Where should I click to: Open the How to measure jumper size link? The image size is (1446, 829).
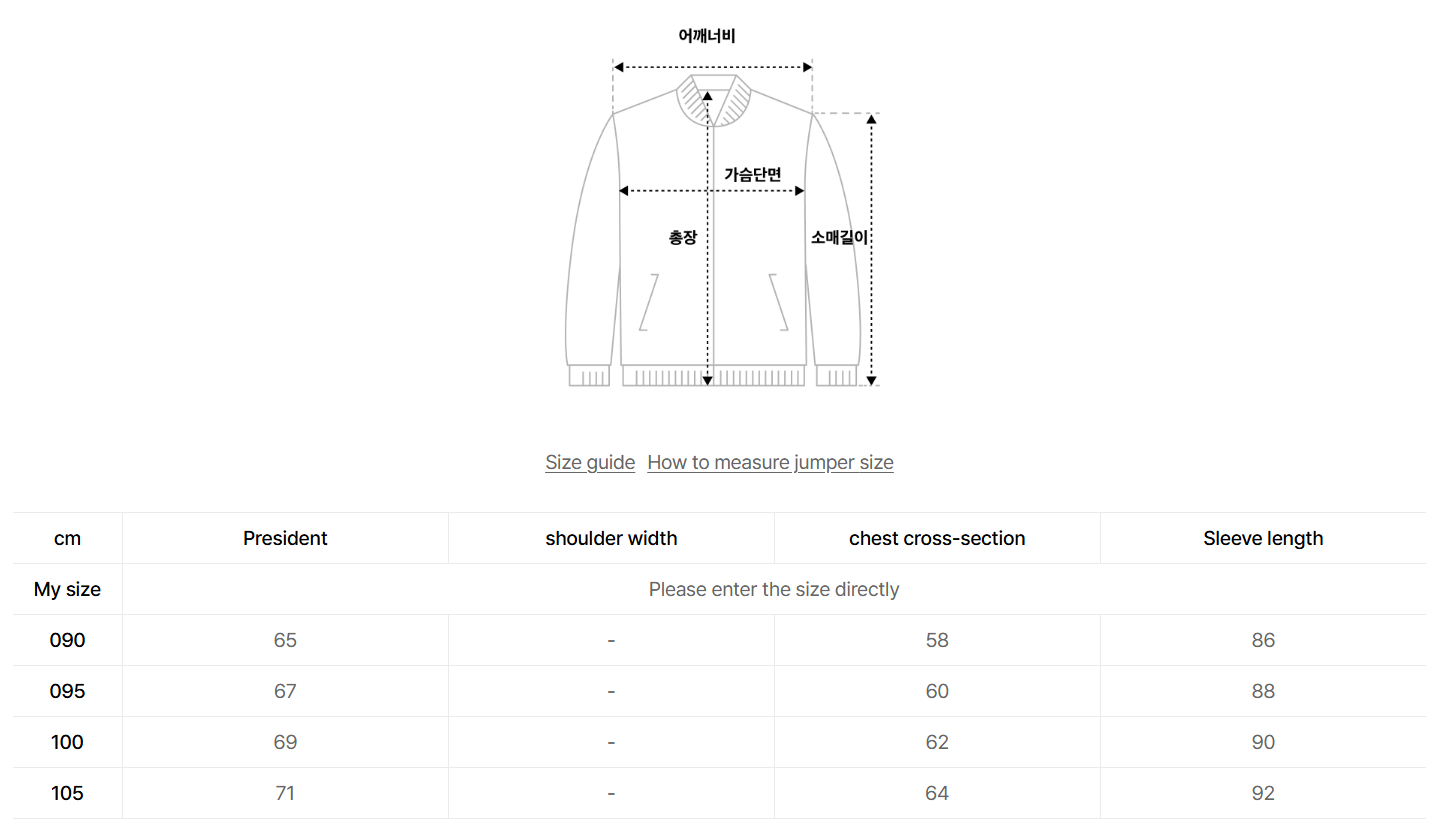(x=770, y=462)
